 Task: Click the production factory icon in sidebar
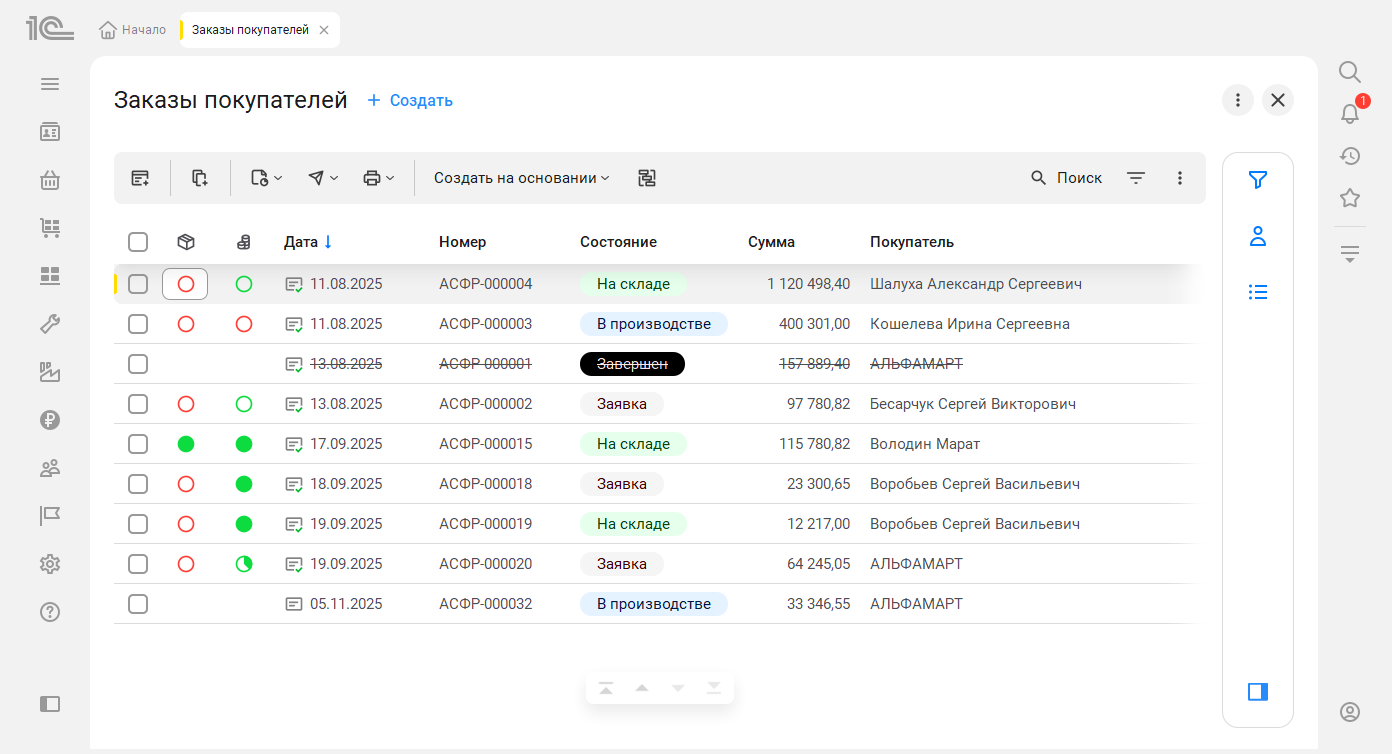pos(49,372)
